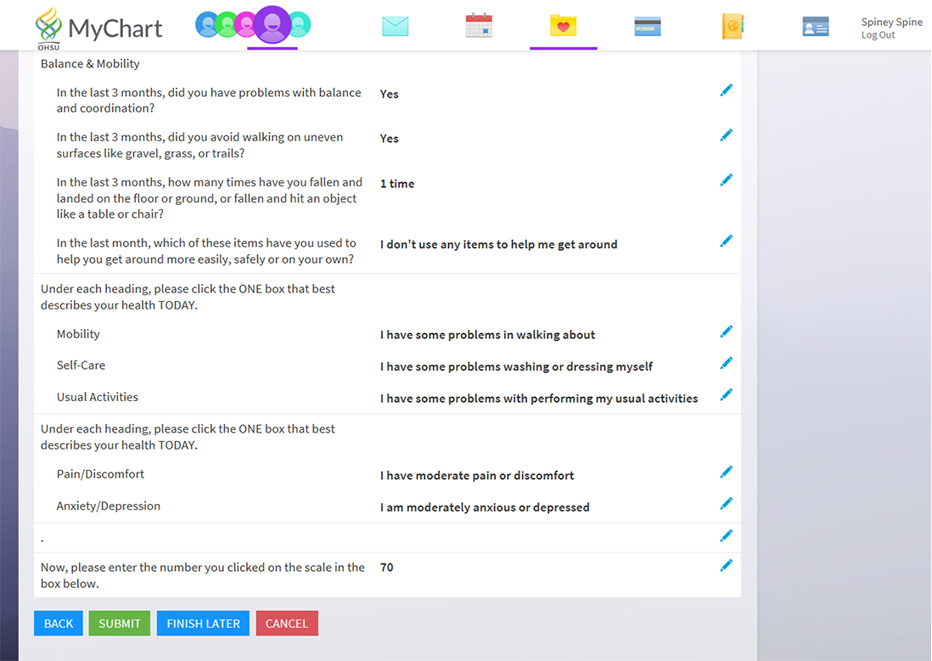The image size is (932, 661).
Task: Edit the Anxiety/Depression answer pencil
Action: (726, 503)
